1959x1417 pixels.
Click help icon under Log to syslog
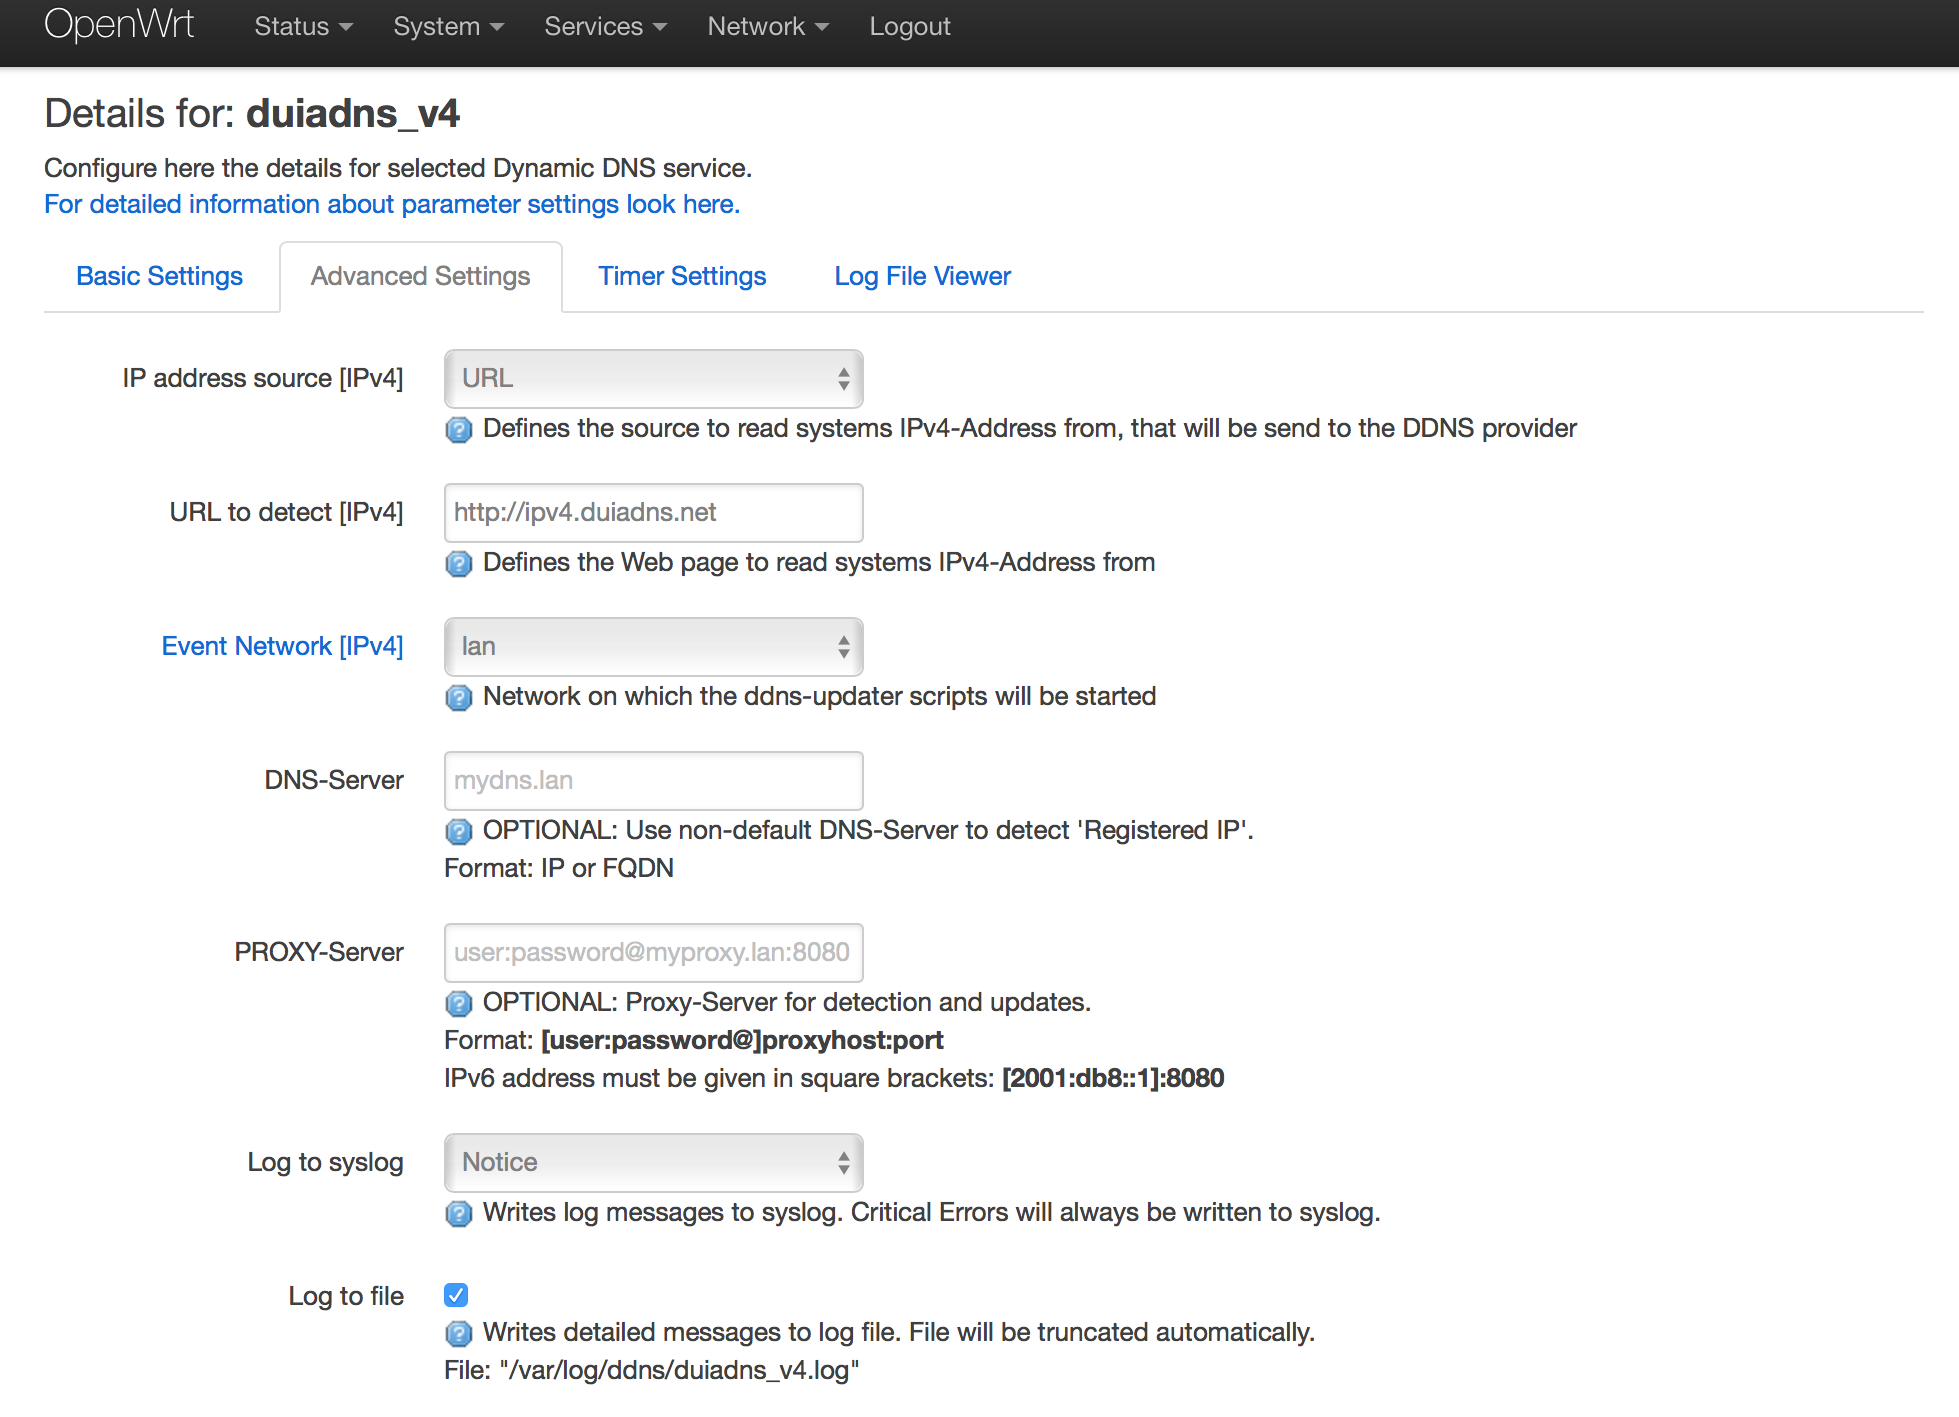click(459, 1214)
